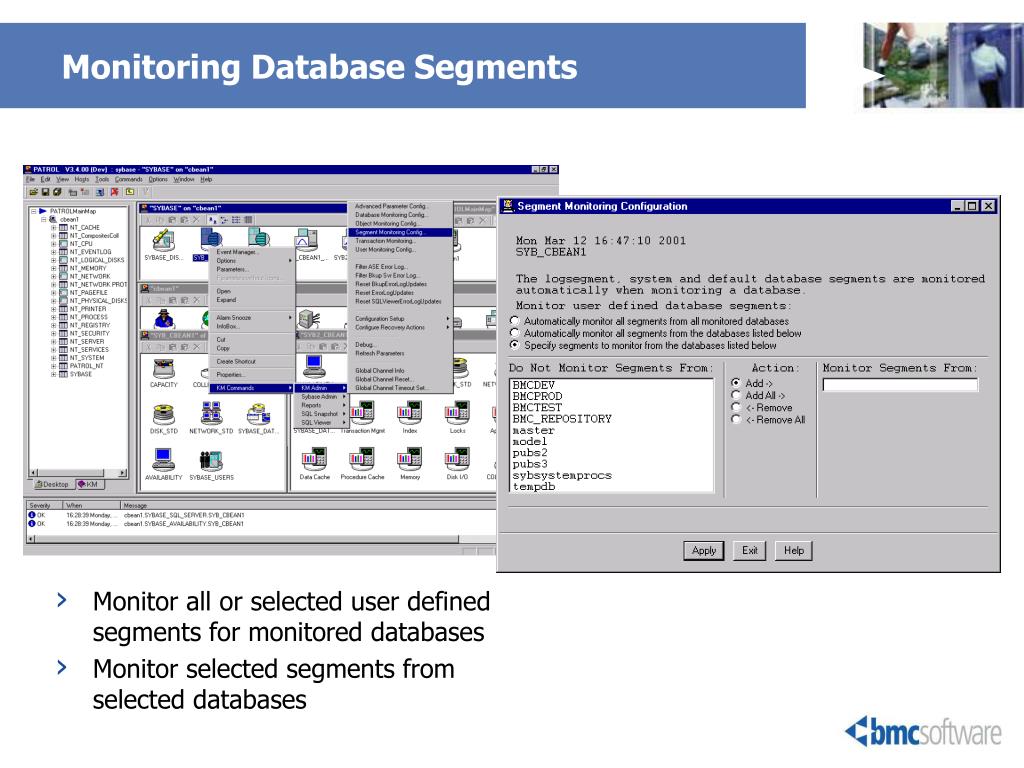Click the large icons view toolbar button
Image resolution: width=1024 pixels, height=768 pixels.
[x=213, y=220]
